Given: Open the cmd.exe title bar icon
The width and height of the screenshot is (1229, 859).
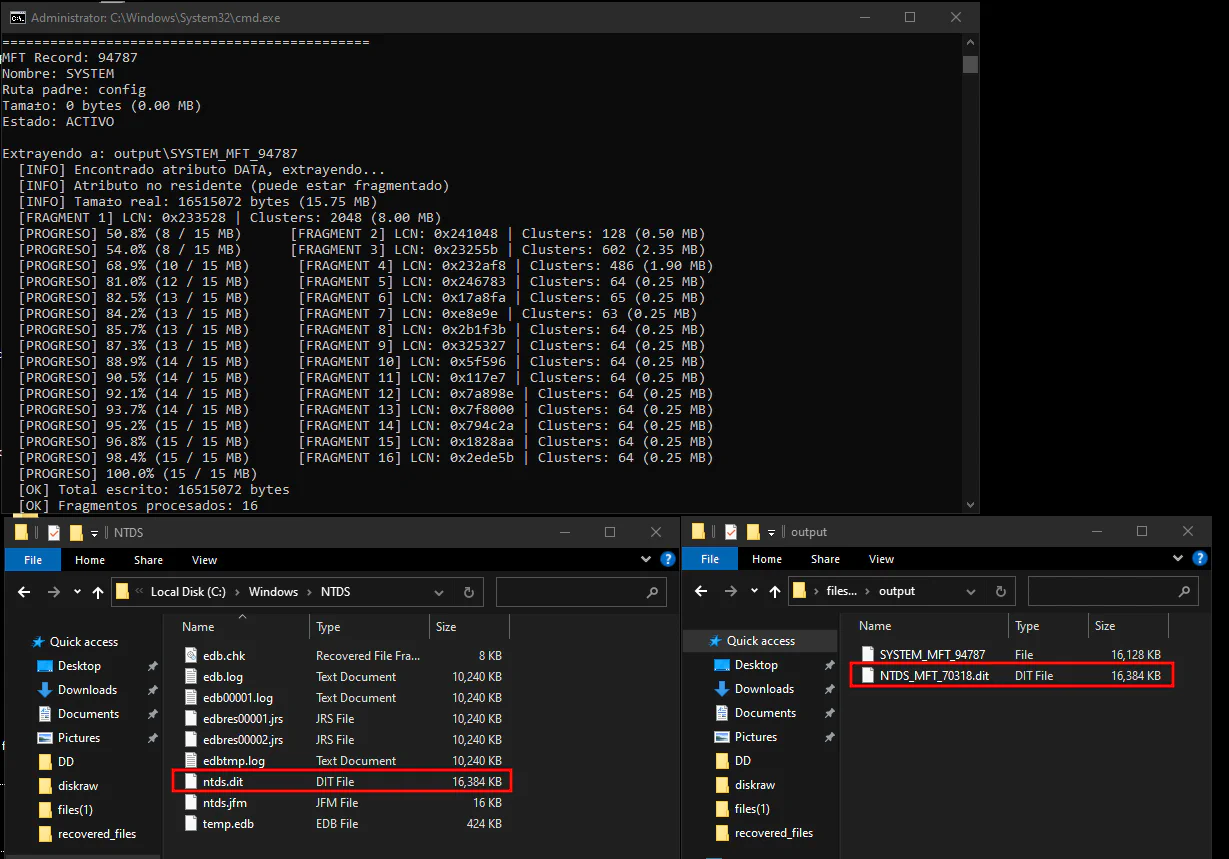Looking at the screenshot, I should pos(15,17).
